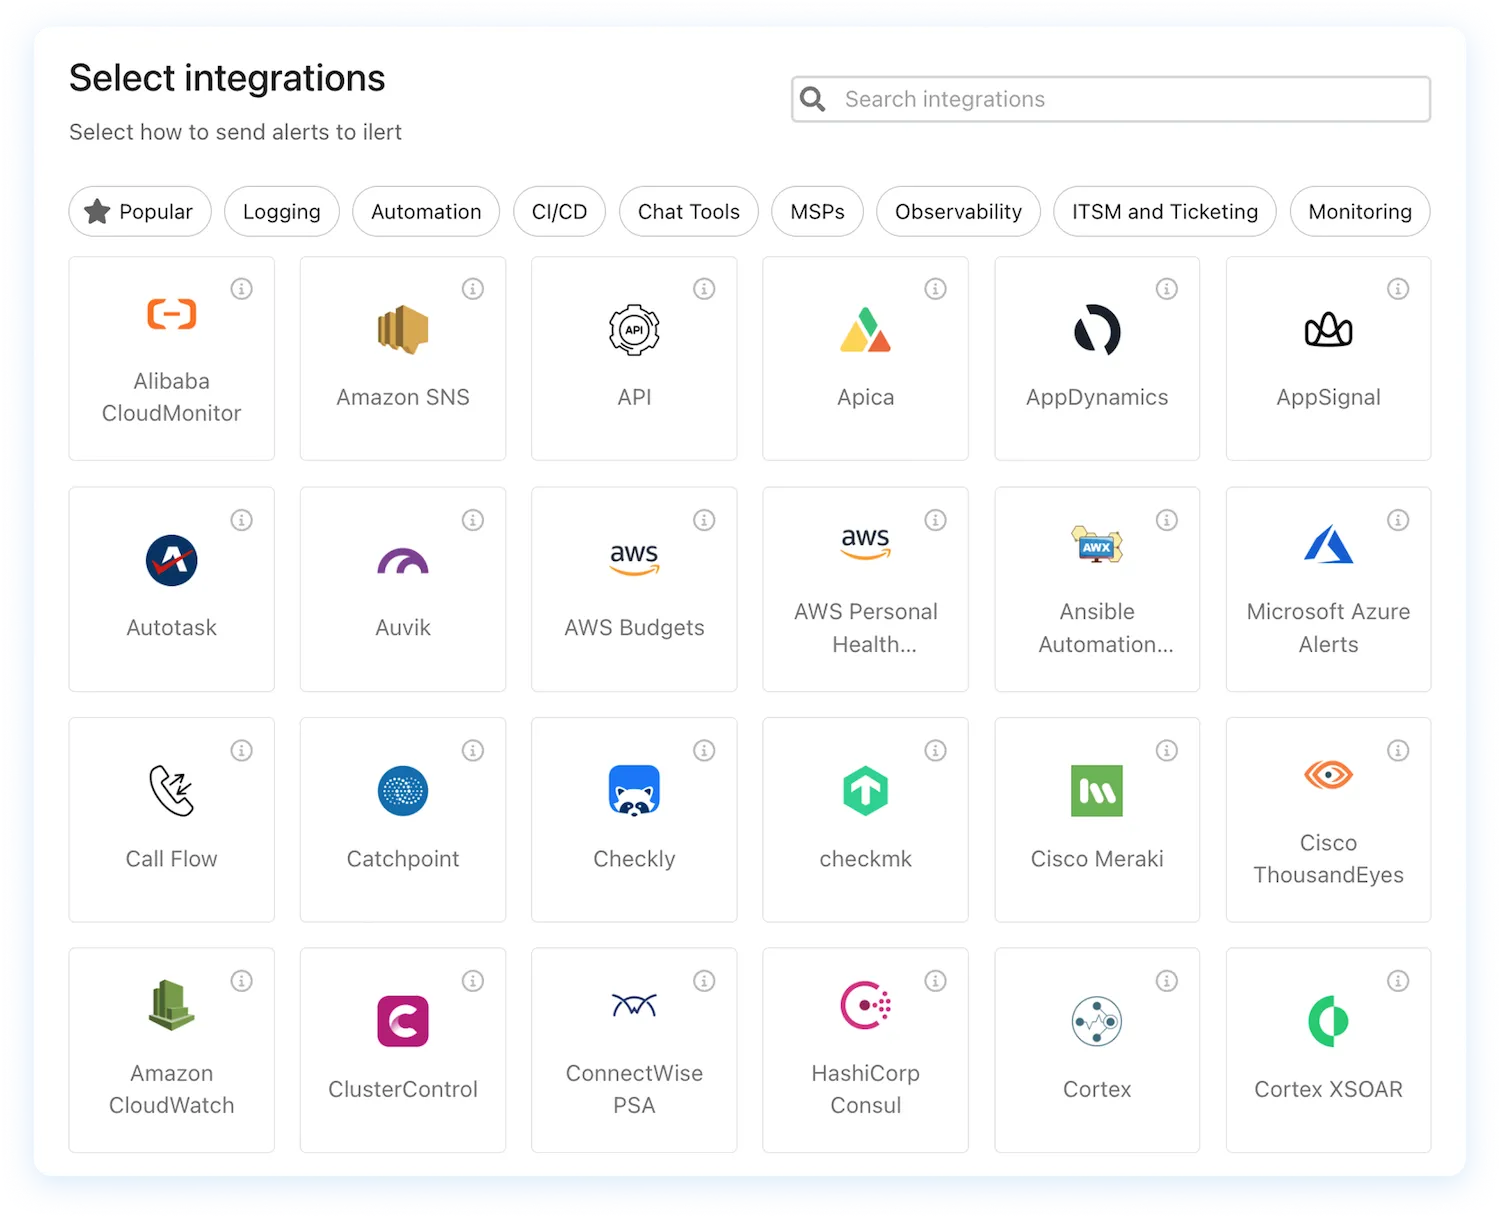The width and height of the screenshot is (1500, 1217).
Task: Filter by the Logging category
Action: (x=282, y=211)
